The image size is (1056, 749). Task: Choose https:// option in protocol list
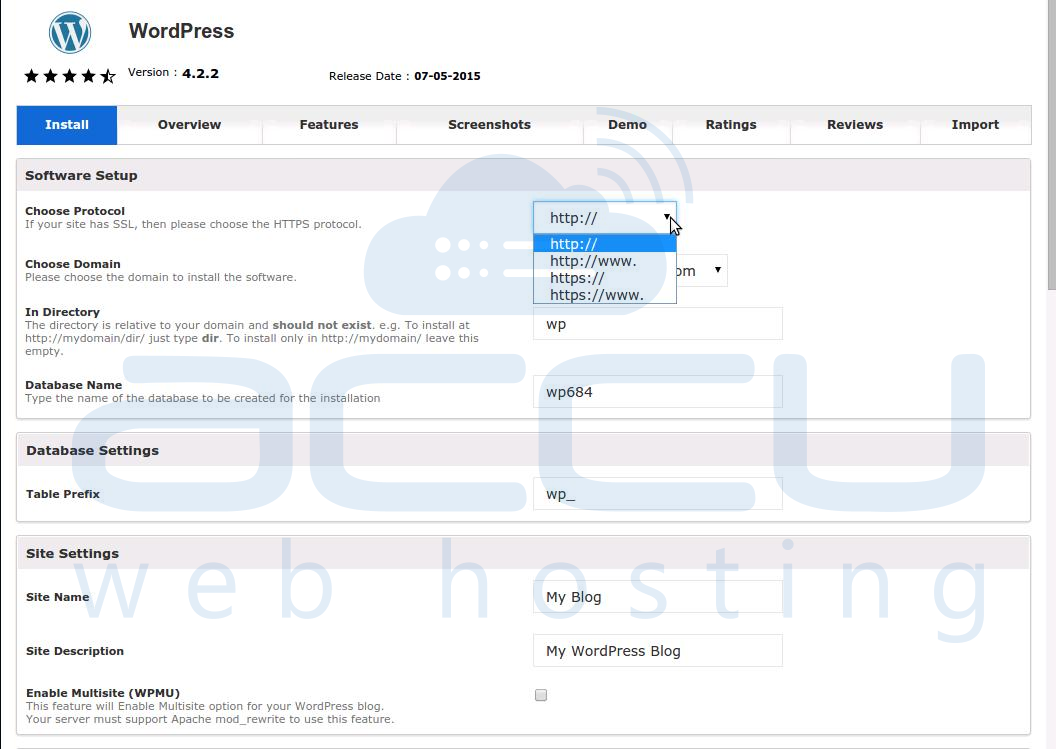(605, 278)
